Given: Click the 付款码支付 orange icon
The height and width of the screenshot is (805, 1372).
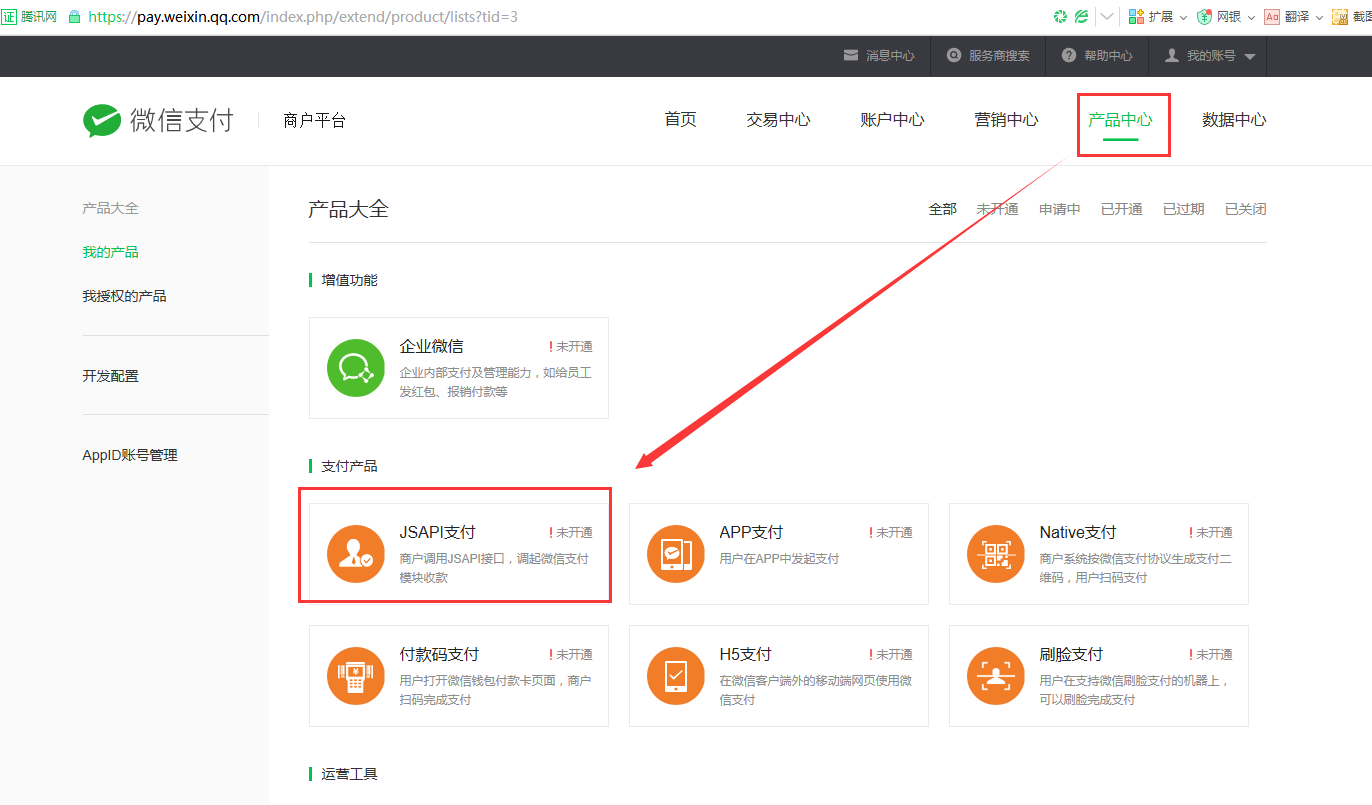Looking at the screenshot, I should click(x=355, y=676).
